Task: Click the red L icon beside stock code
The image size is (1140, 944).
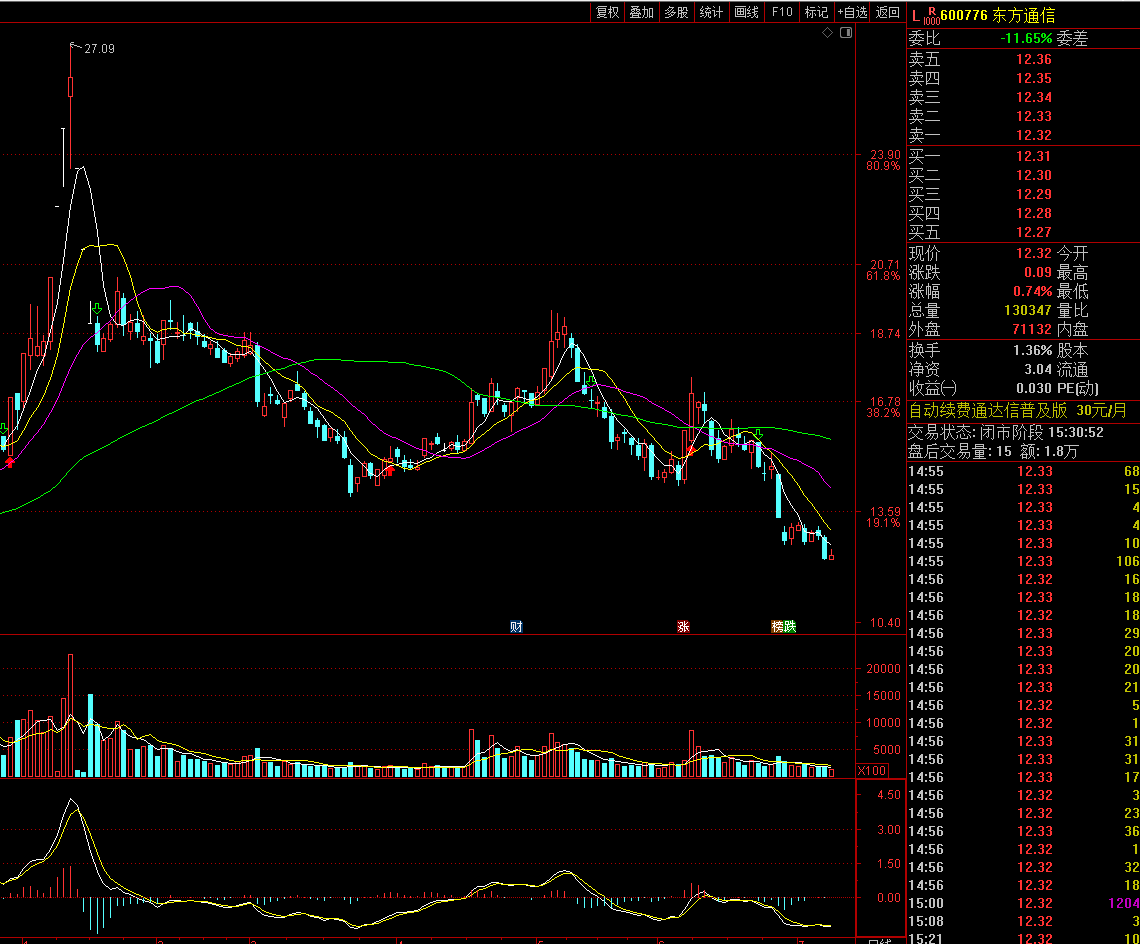Action: (x=915, y=15)
